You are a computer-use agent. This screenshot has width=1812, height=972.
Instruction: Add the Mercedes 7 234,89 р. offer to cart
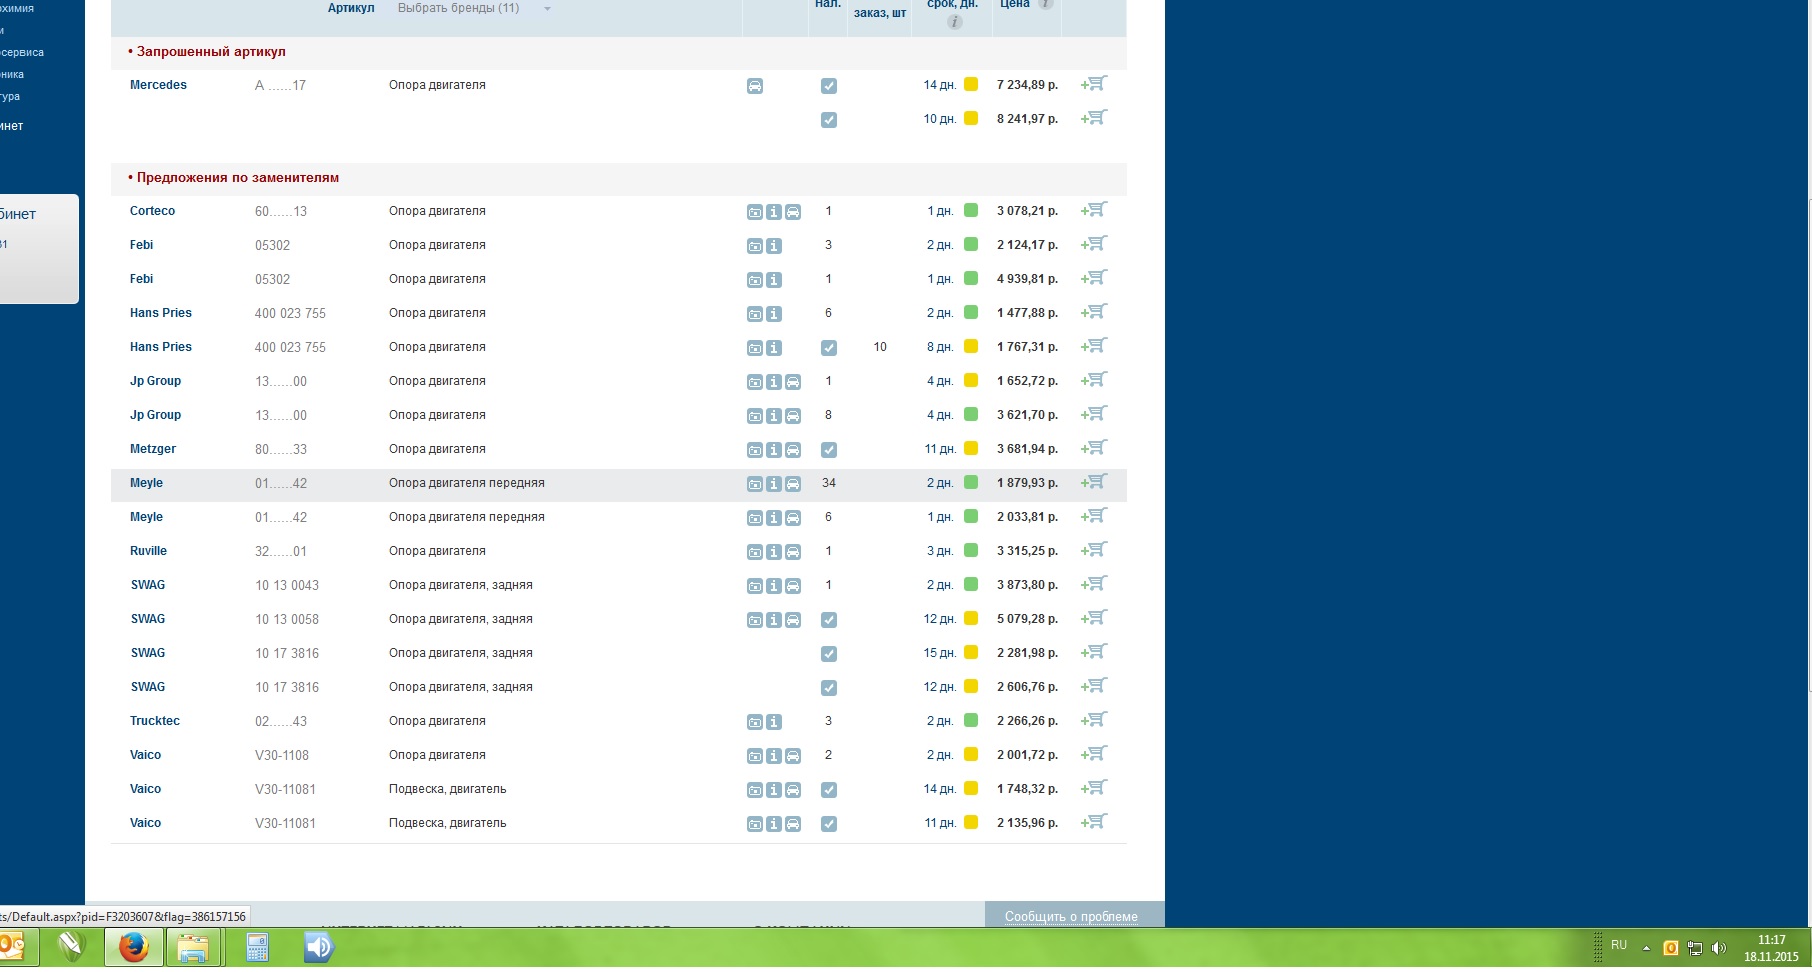pyautogui.click(x=1095, y=84)
